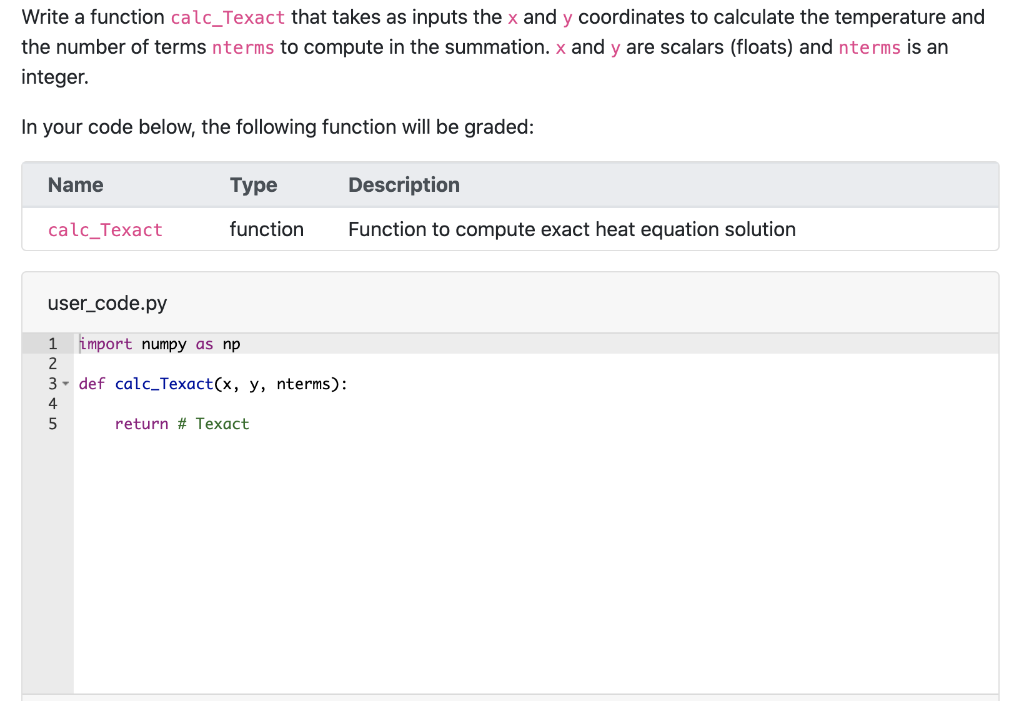
Task: Click the nterms token in the problem statement
Action: [x=243, y=47]
